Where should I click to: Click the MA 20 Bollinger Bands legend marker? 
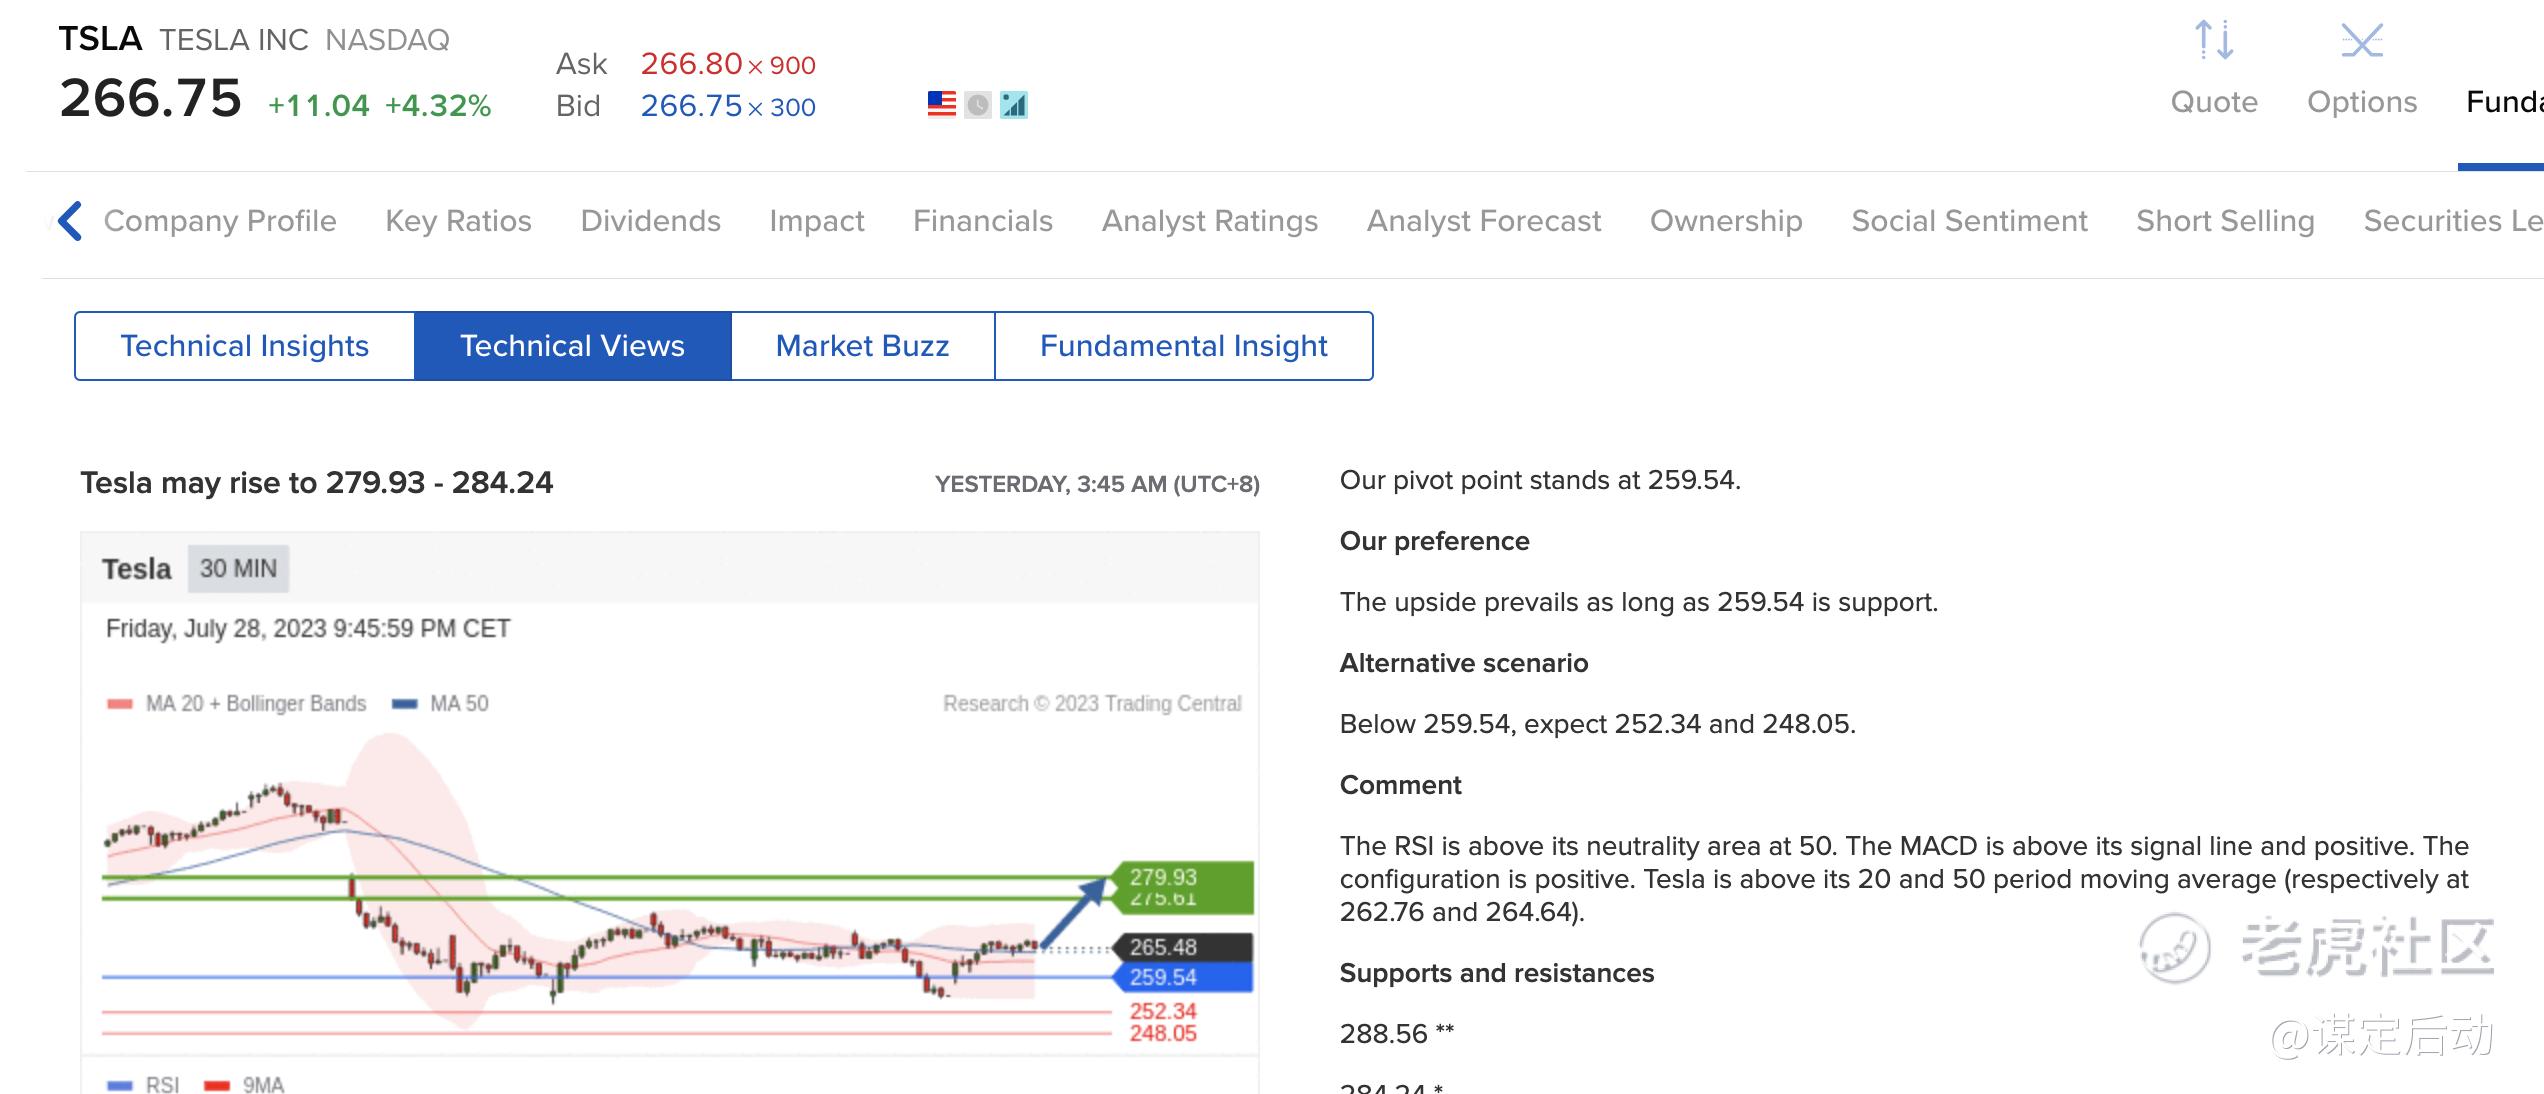(x=120, y=704)
